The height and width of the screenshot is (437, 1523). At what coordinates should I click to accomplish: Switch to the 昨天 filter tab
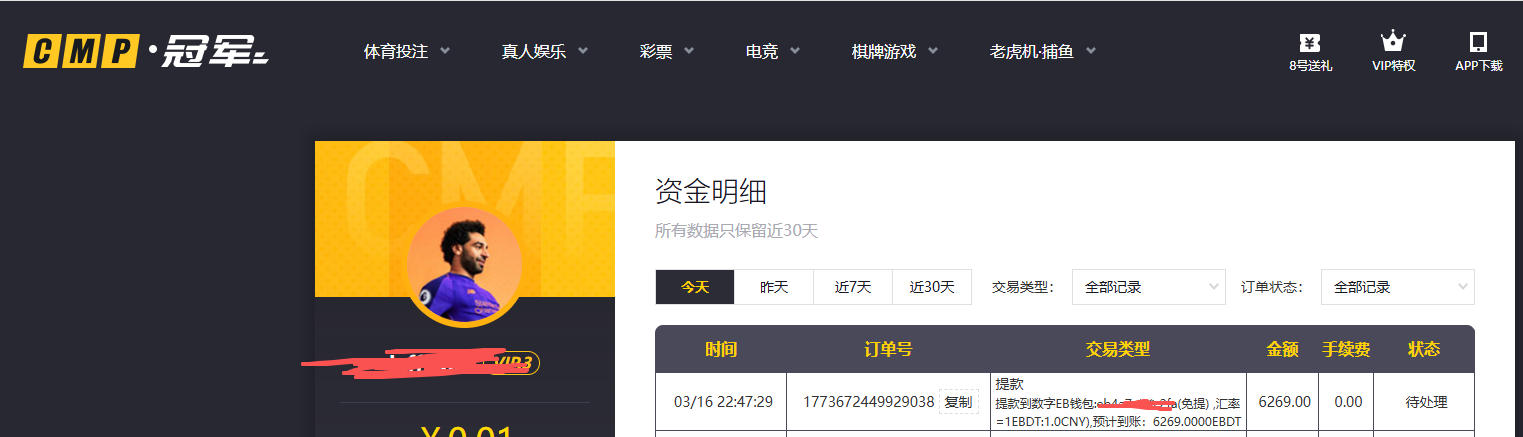(x=774, y=287)
